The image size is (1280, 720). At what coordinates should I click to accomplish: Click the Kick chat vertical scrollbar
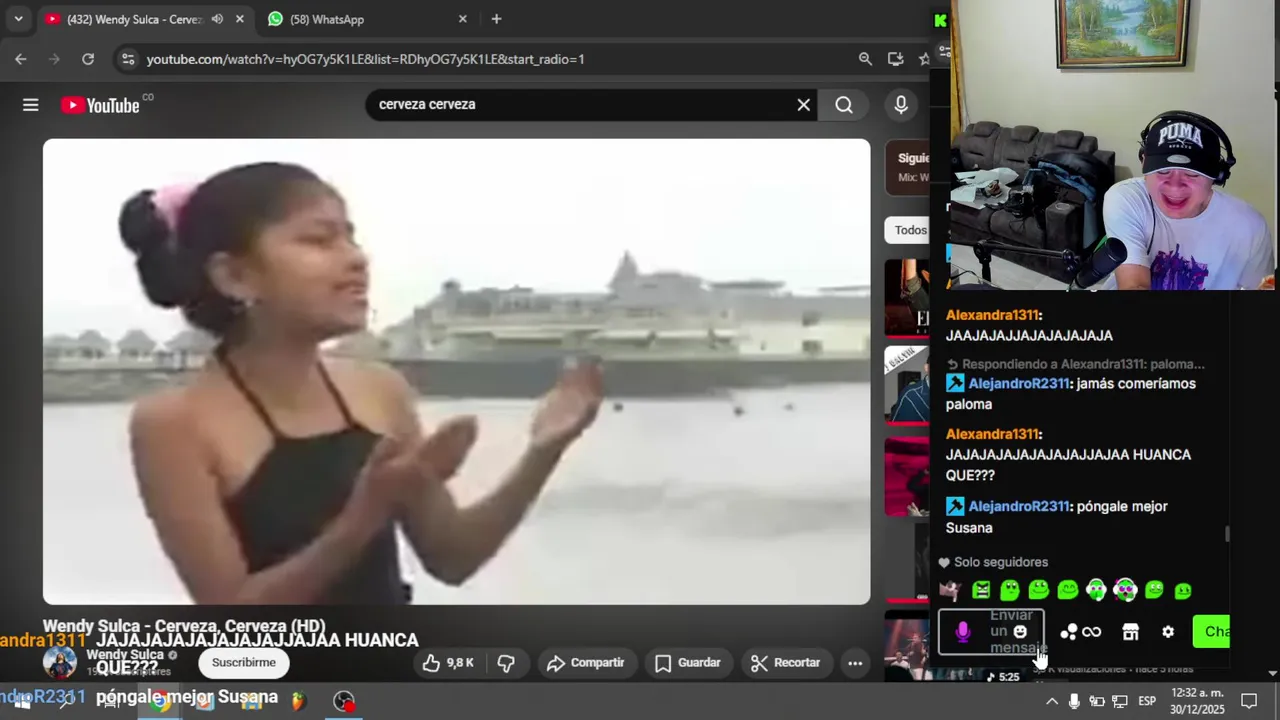pyautogui.click(x=1227, y=533)
